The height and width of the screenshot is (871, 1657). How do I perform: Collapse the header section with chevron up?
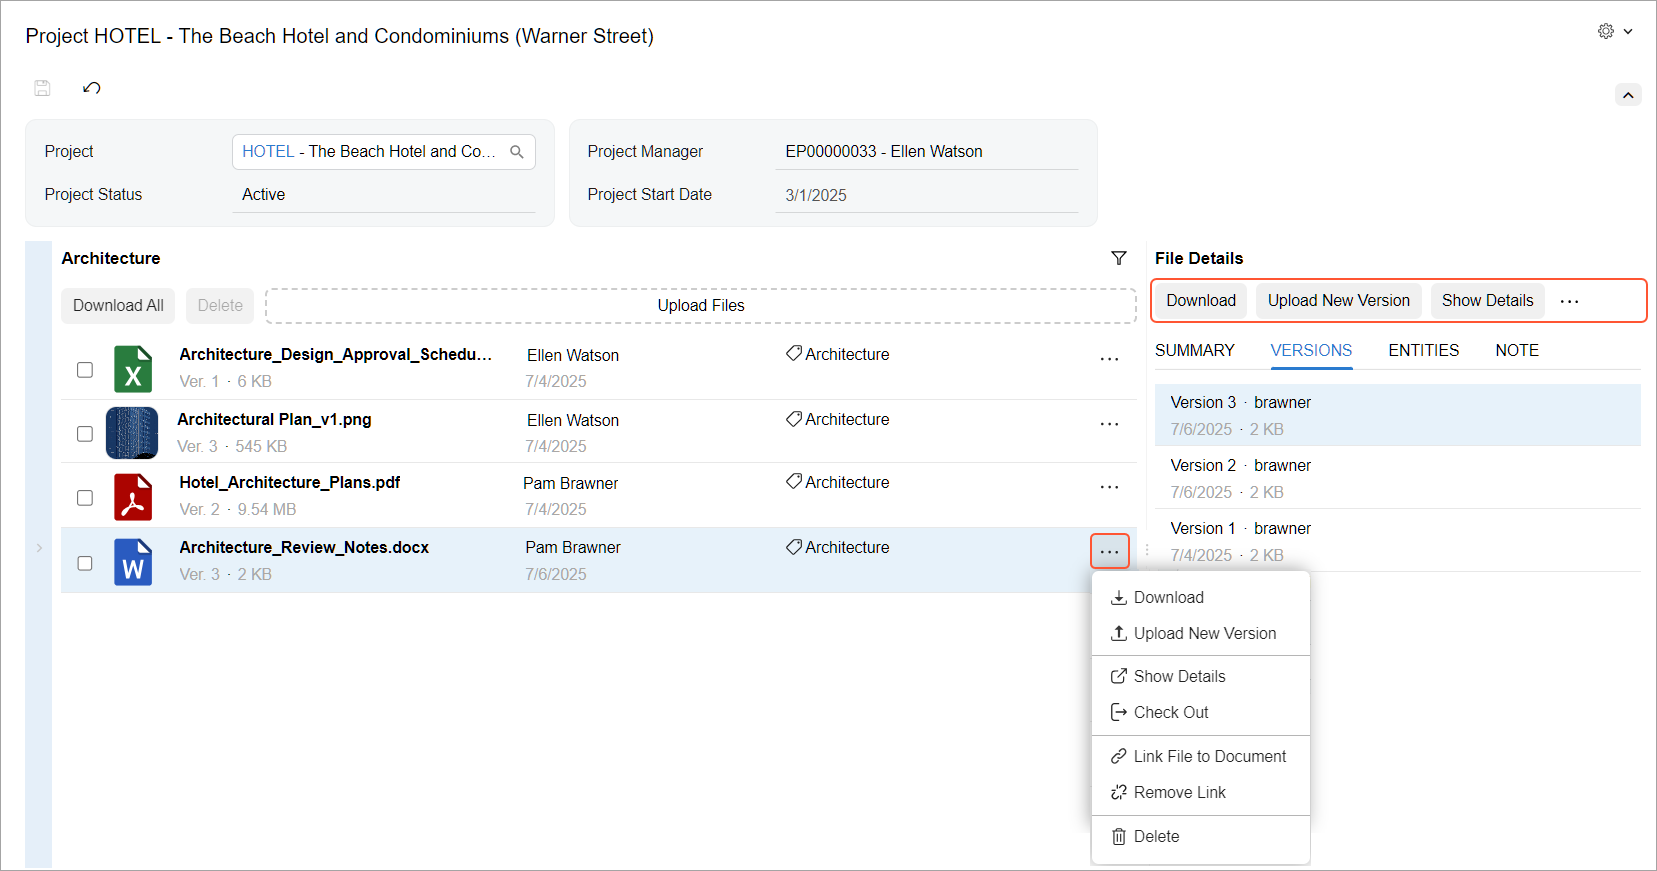tap(1628, 95)
